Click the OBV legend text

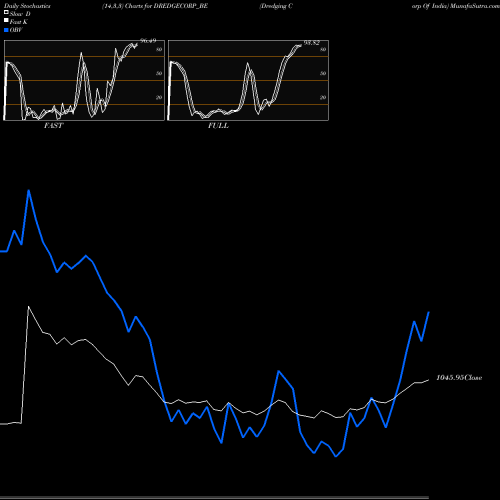click(x=16, y=30)
